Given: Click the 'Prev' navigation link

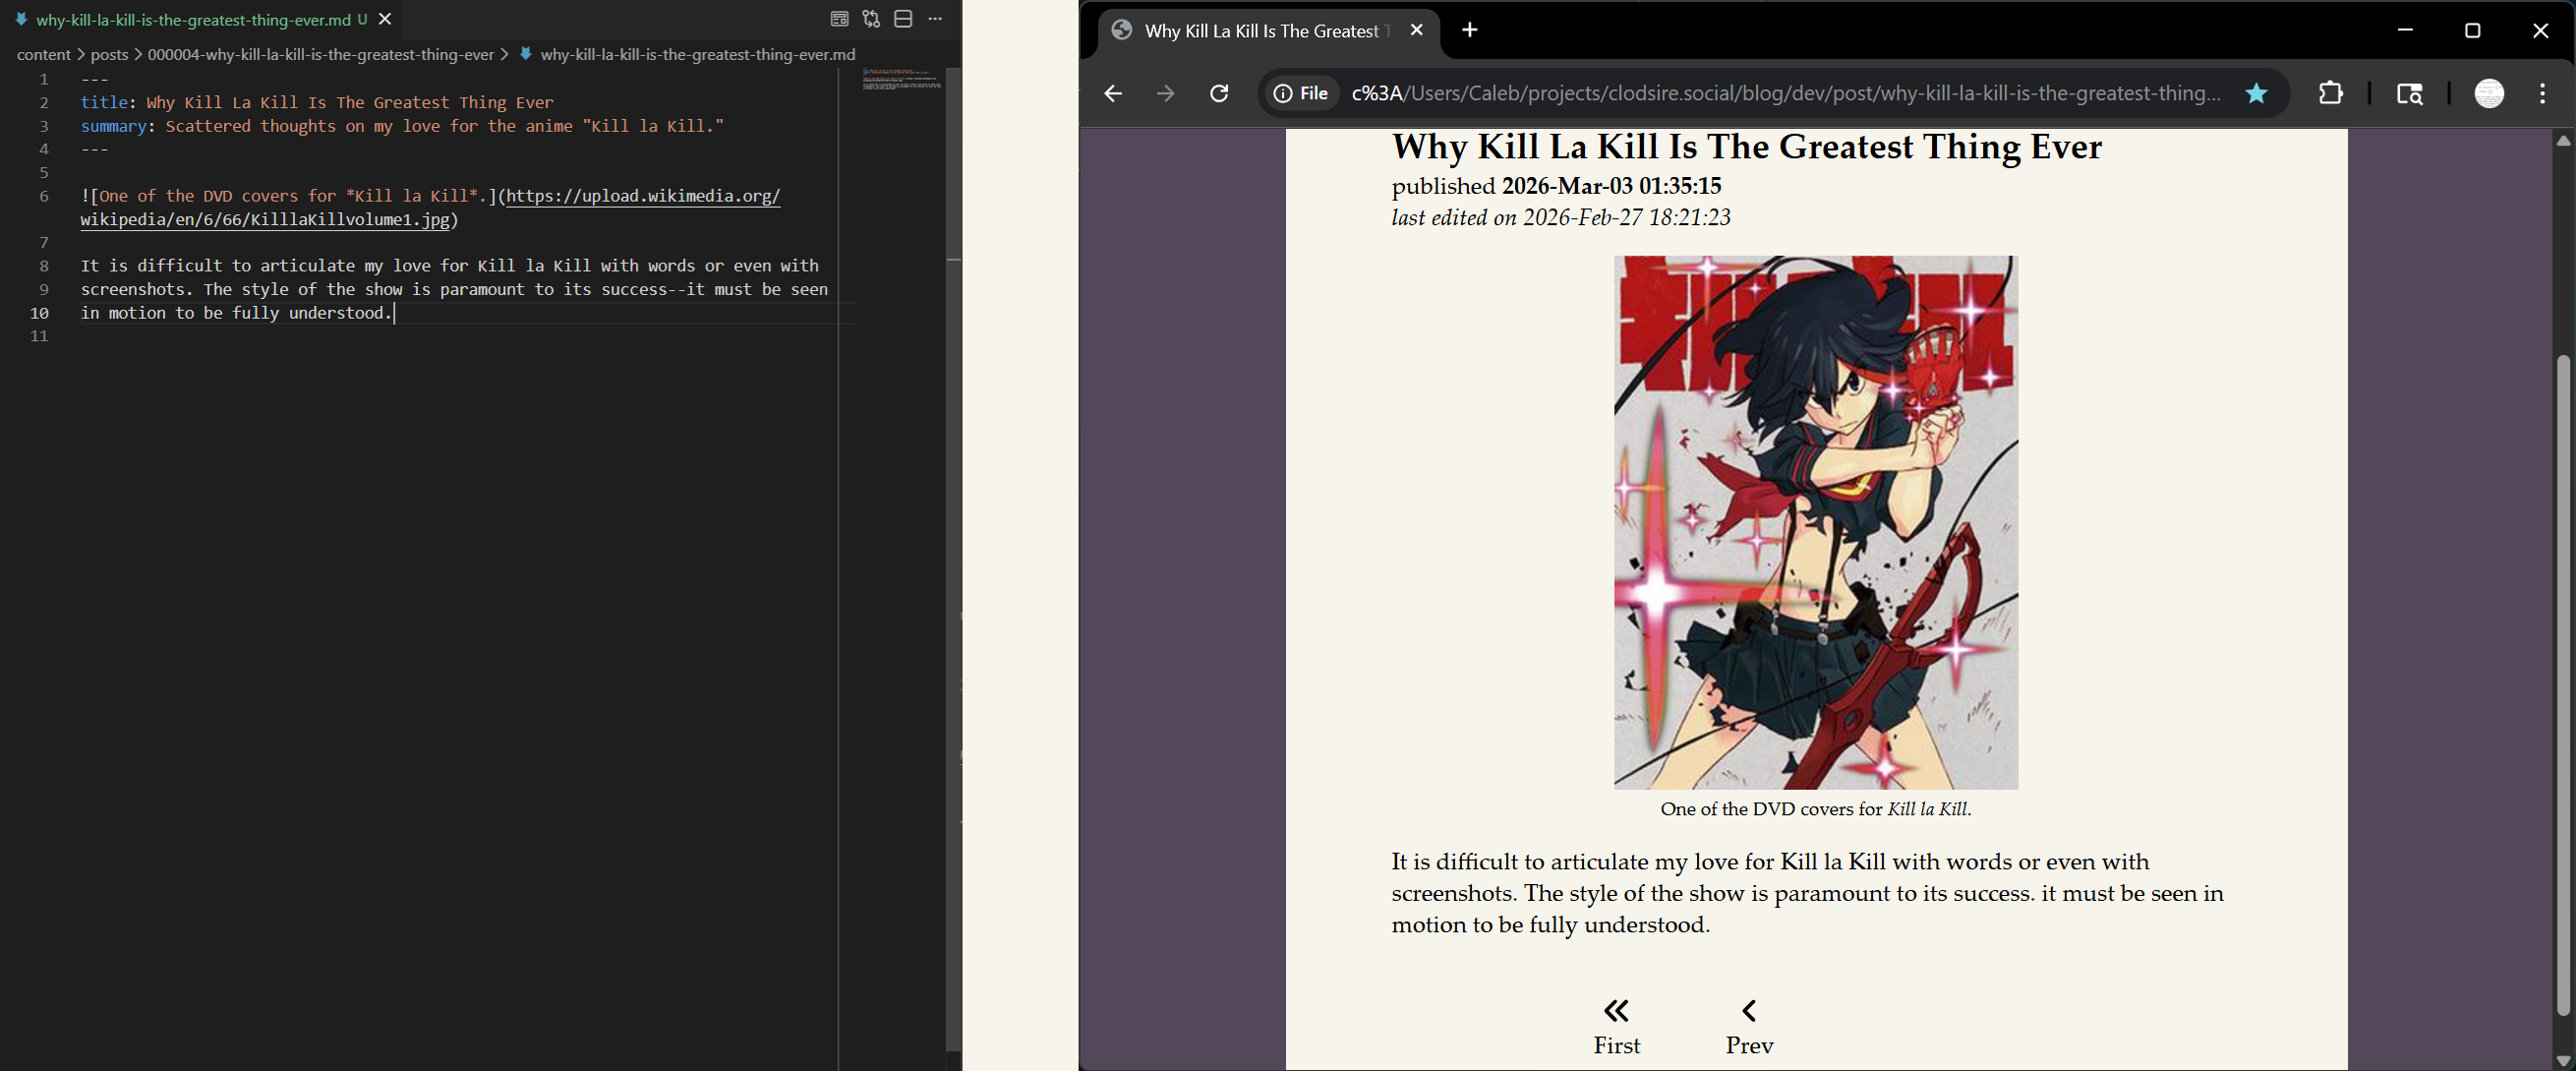Looking at the screenshot, I should click(x=1749, y=1026).
